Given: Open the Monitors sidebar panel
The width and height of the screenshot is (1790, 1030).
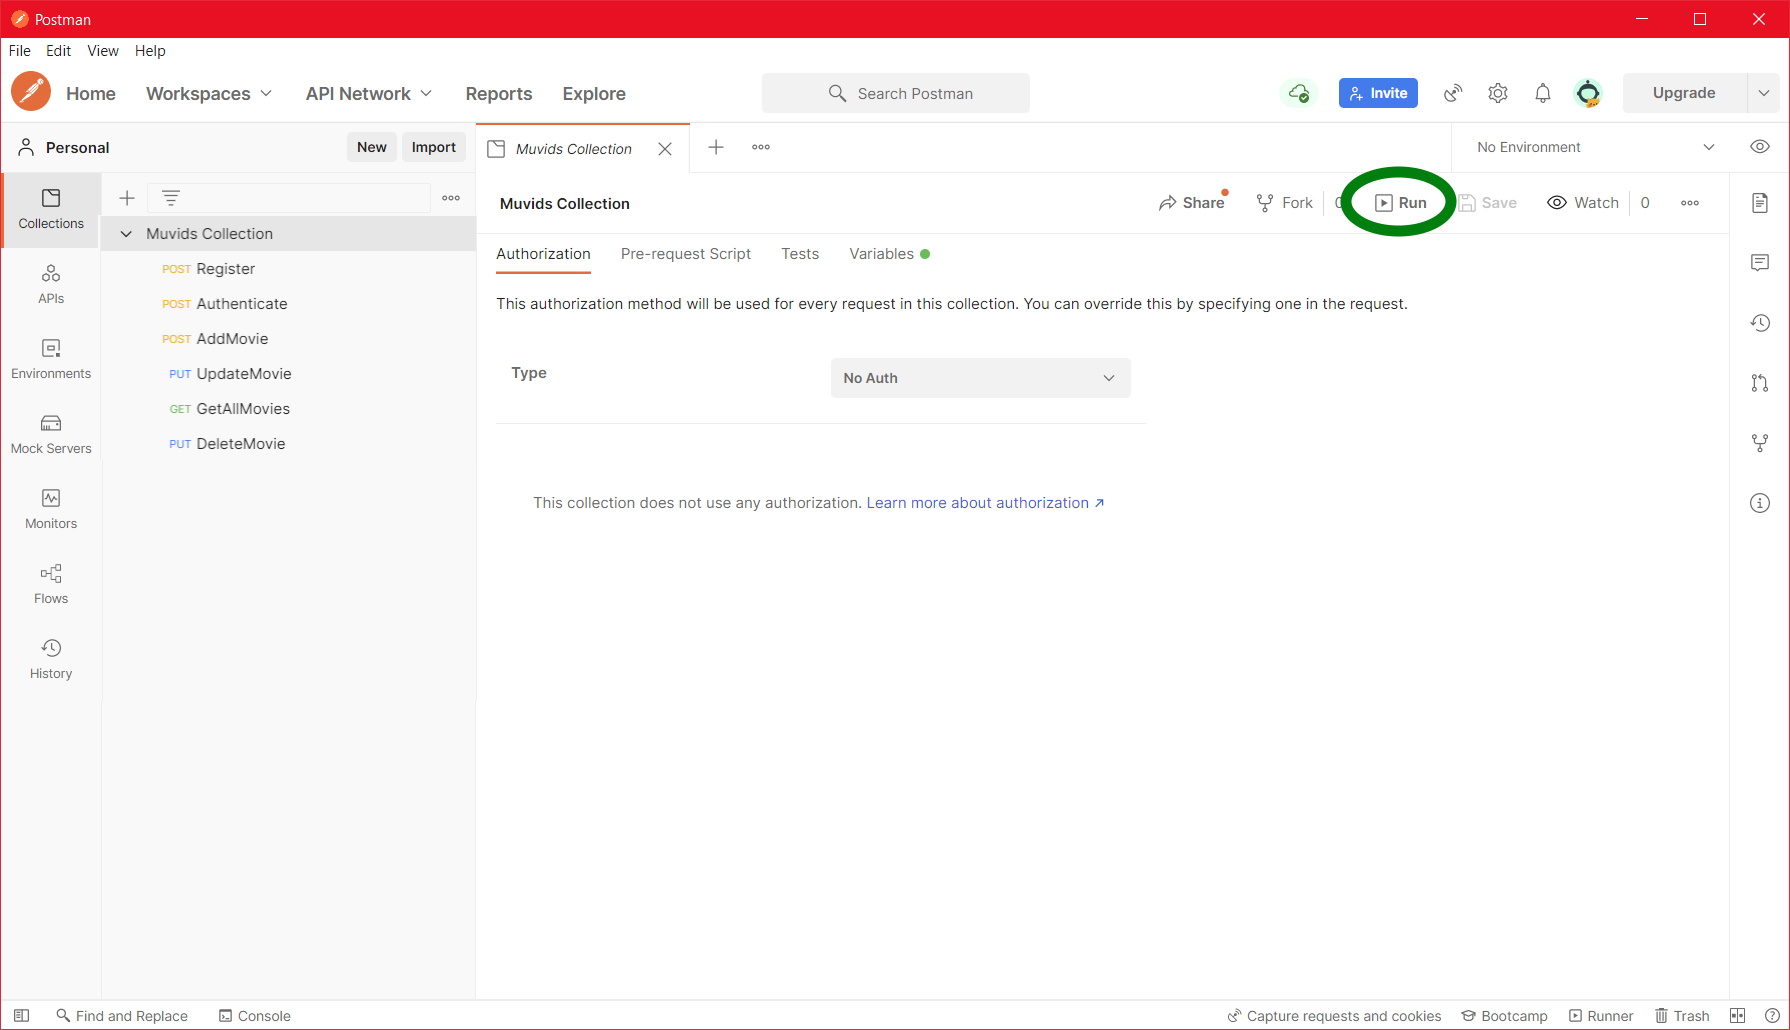Looking at the screenshot, I should 51,509.
